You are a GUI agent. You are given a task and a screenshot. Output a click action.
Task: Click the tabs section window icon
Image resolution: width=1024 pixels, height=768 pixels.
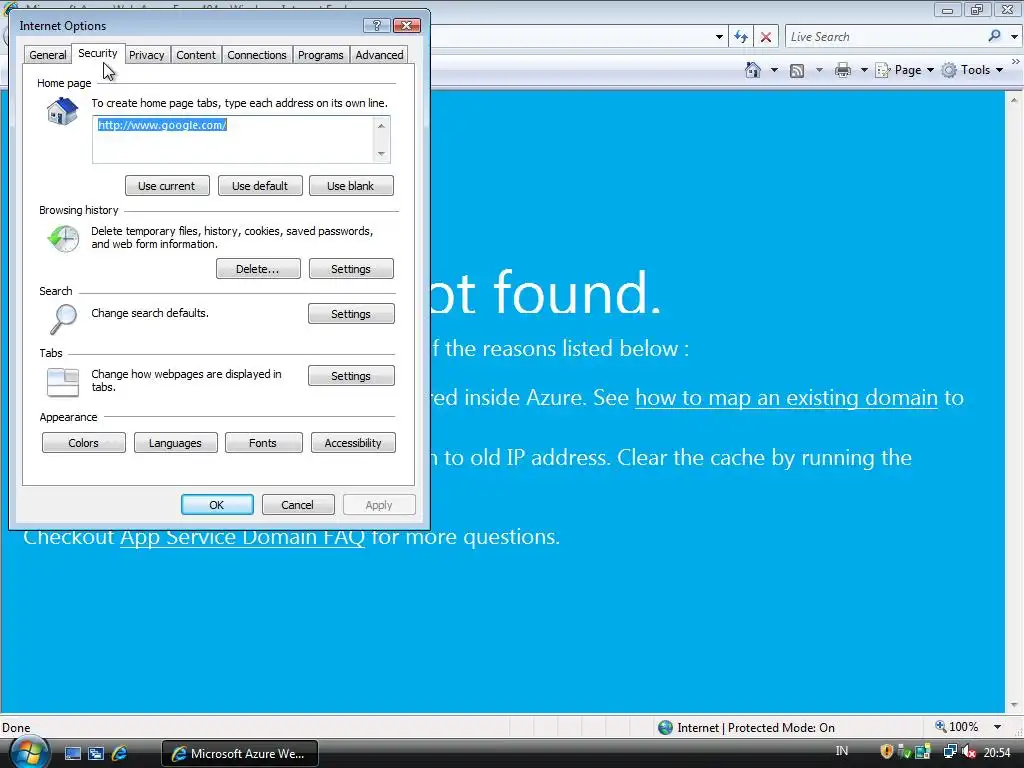point(63,382)
